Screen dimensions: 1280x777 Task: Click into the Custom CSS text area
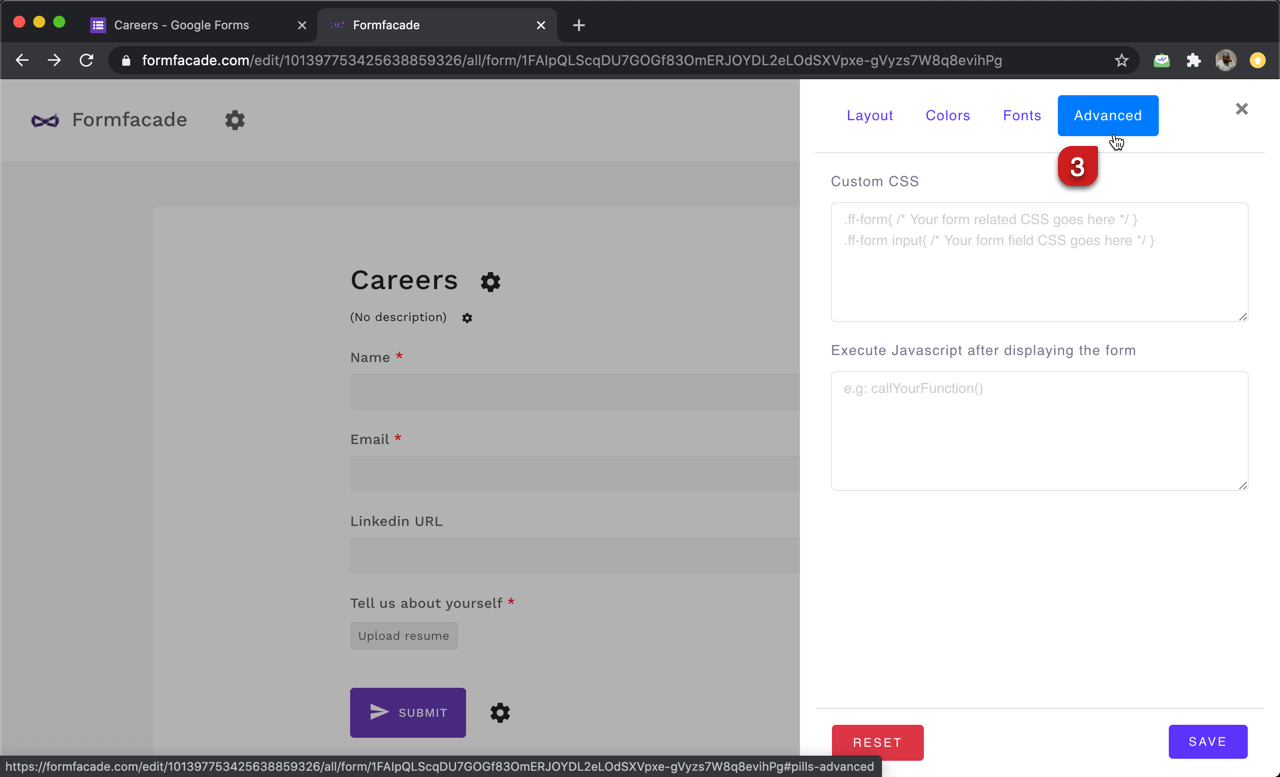[x=1039, y=262]
